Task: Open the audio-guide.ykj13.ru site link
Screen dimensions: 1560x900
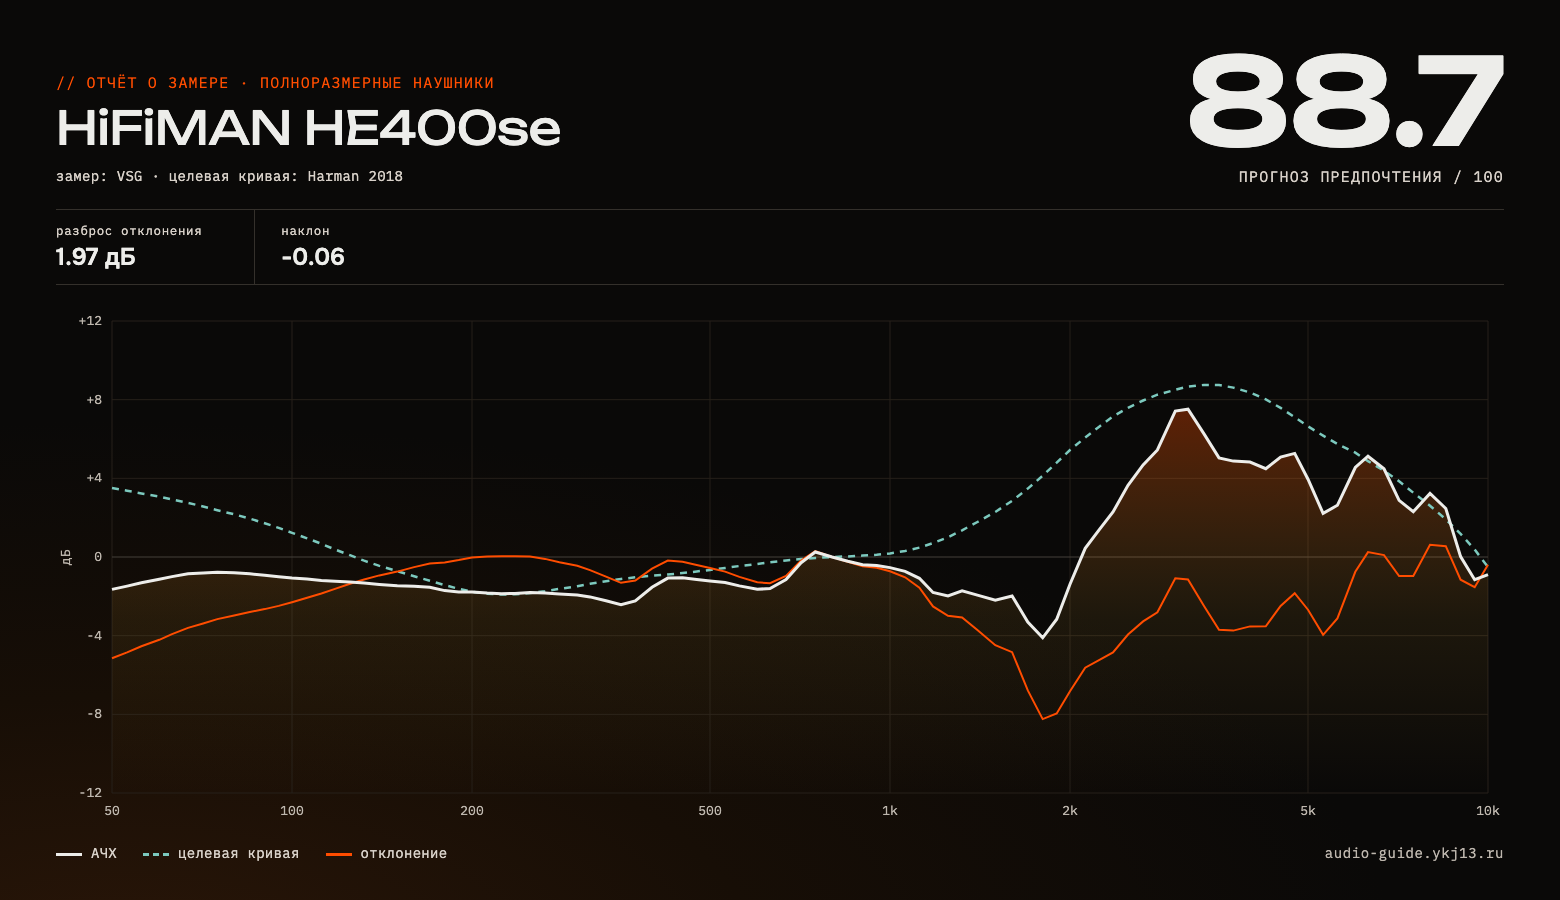Action: (1414, 854)
